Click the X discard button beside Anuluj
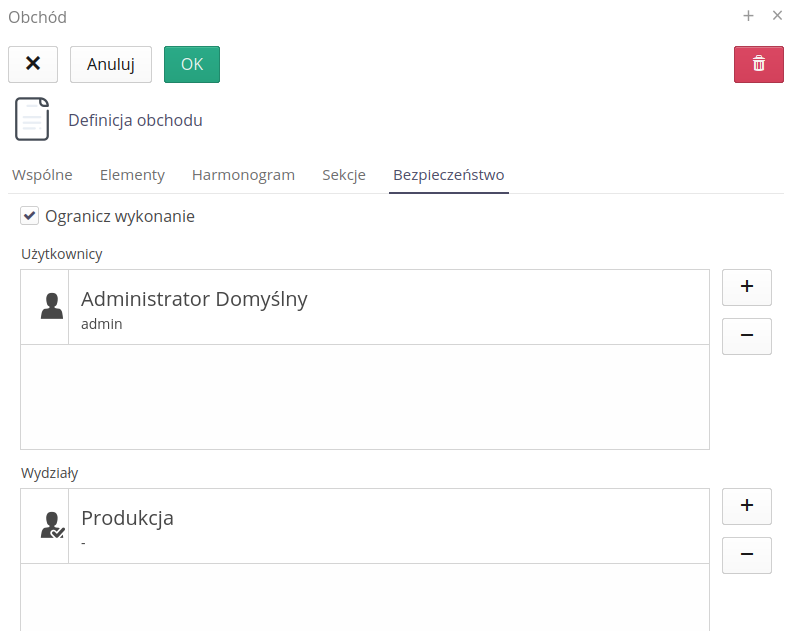 33,64
